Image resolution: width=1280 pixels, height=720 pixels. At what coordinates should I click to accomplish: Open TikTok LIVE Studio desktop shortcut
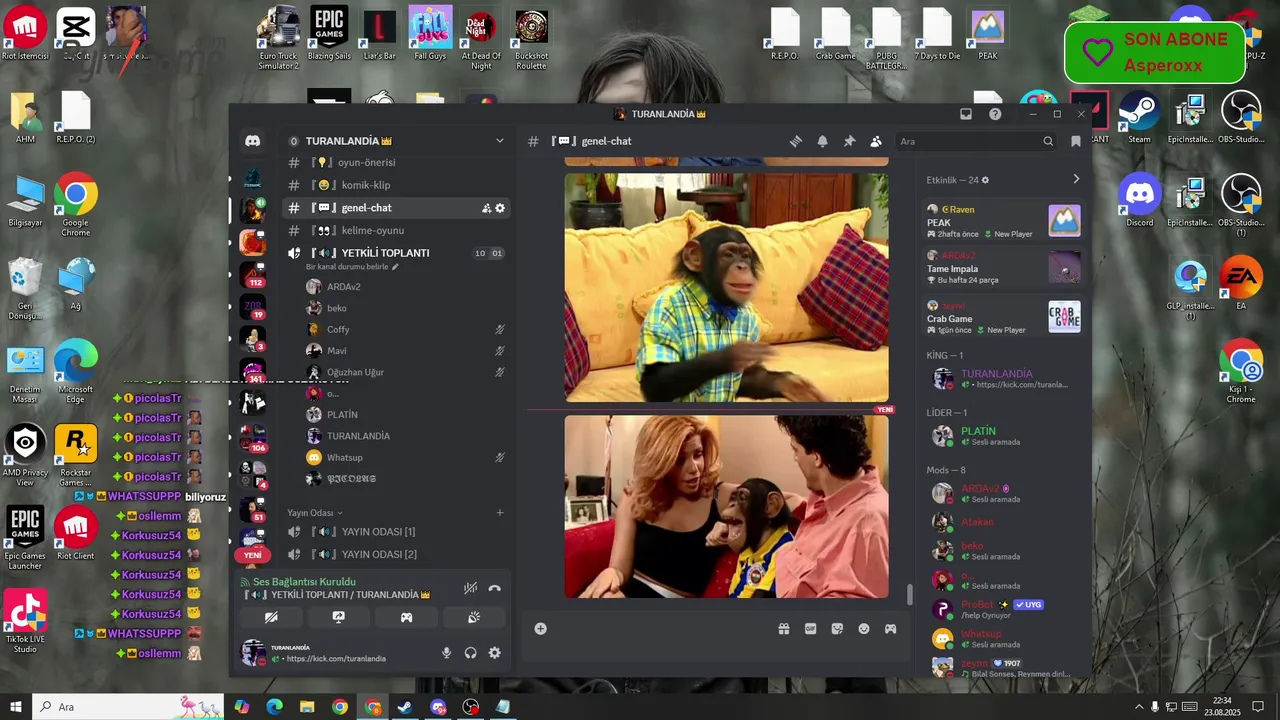click(x=25, y=622)
